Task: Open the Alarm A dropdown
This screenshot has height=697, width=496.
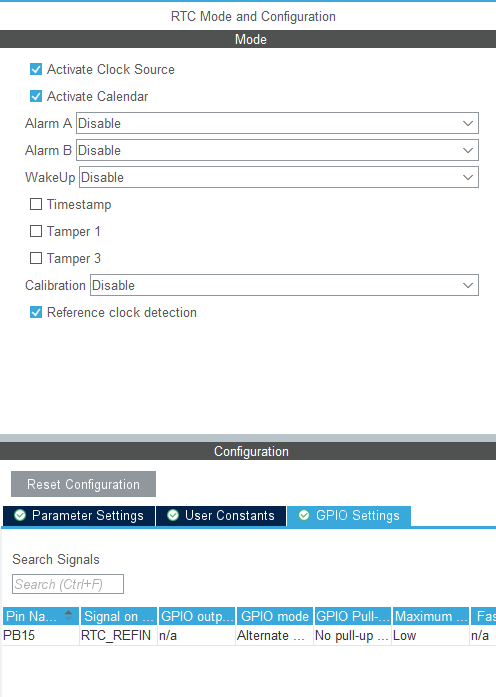Action: pos(277,123)
